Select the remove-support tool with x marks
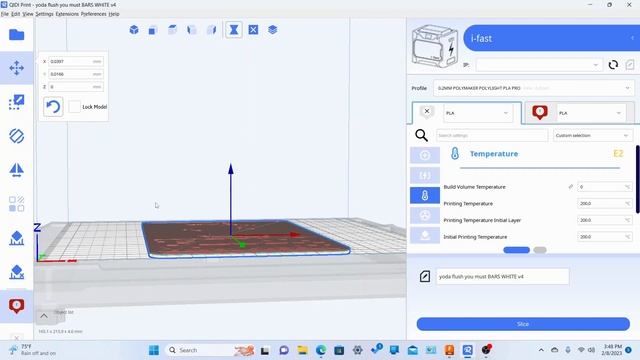 (x=16, y=271)
